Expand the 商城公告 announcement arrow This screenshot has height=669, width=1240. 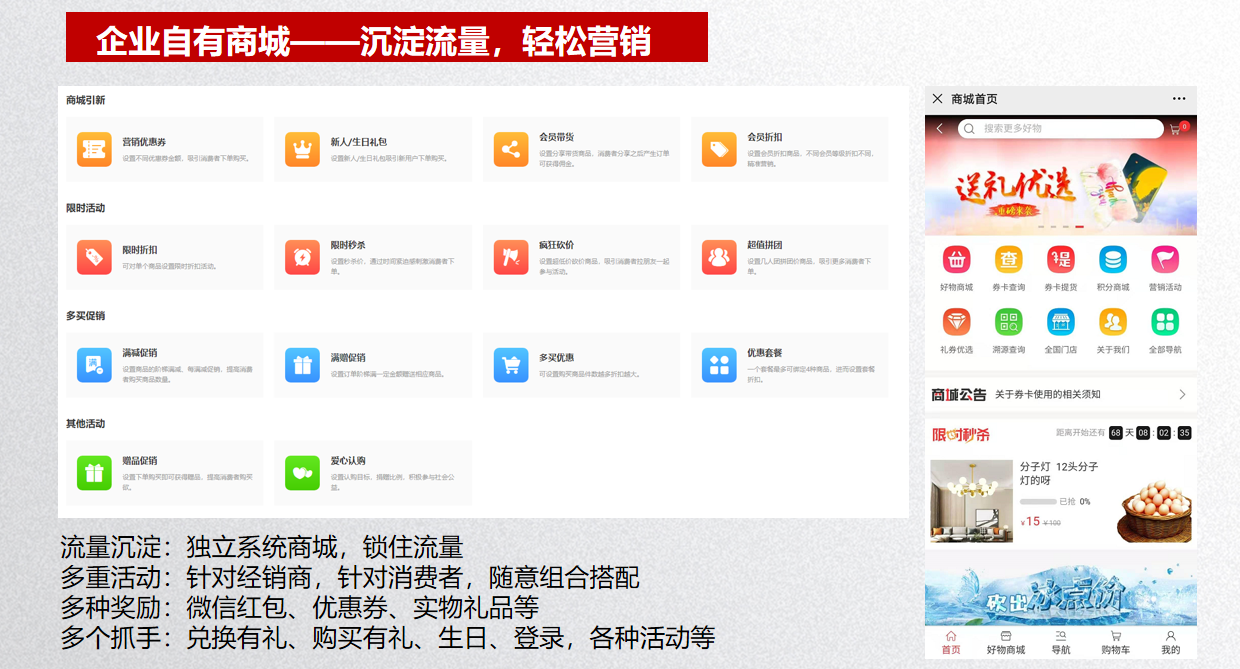pyautogui.click(x=1182, y=395)
